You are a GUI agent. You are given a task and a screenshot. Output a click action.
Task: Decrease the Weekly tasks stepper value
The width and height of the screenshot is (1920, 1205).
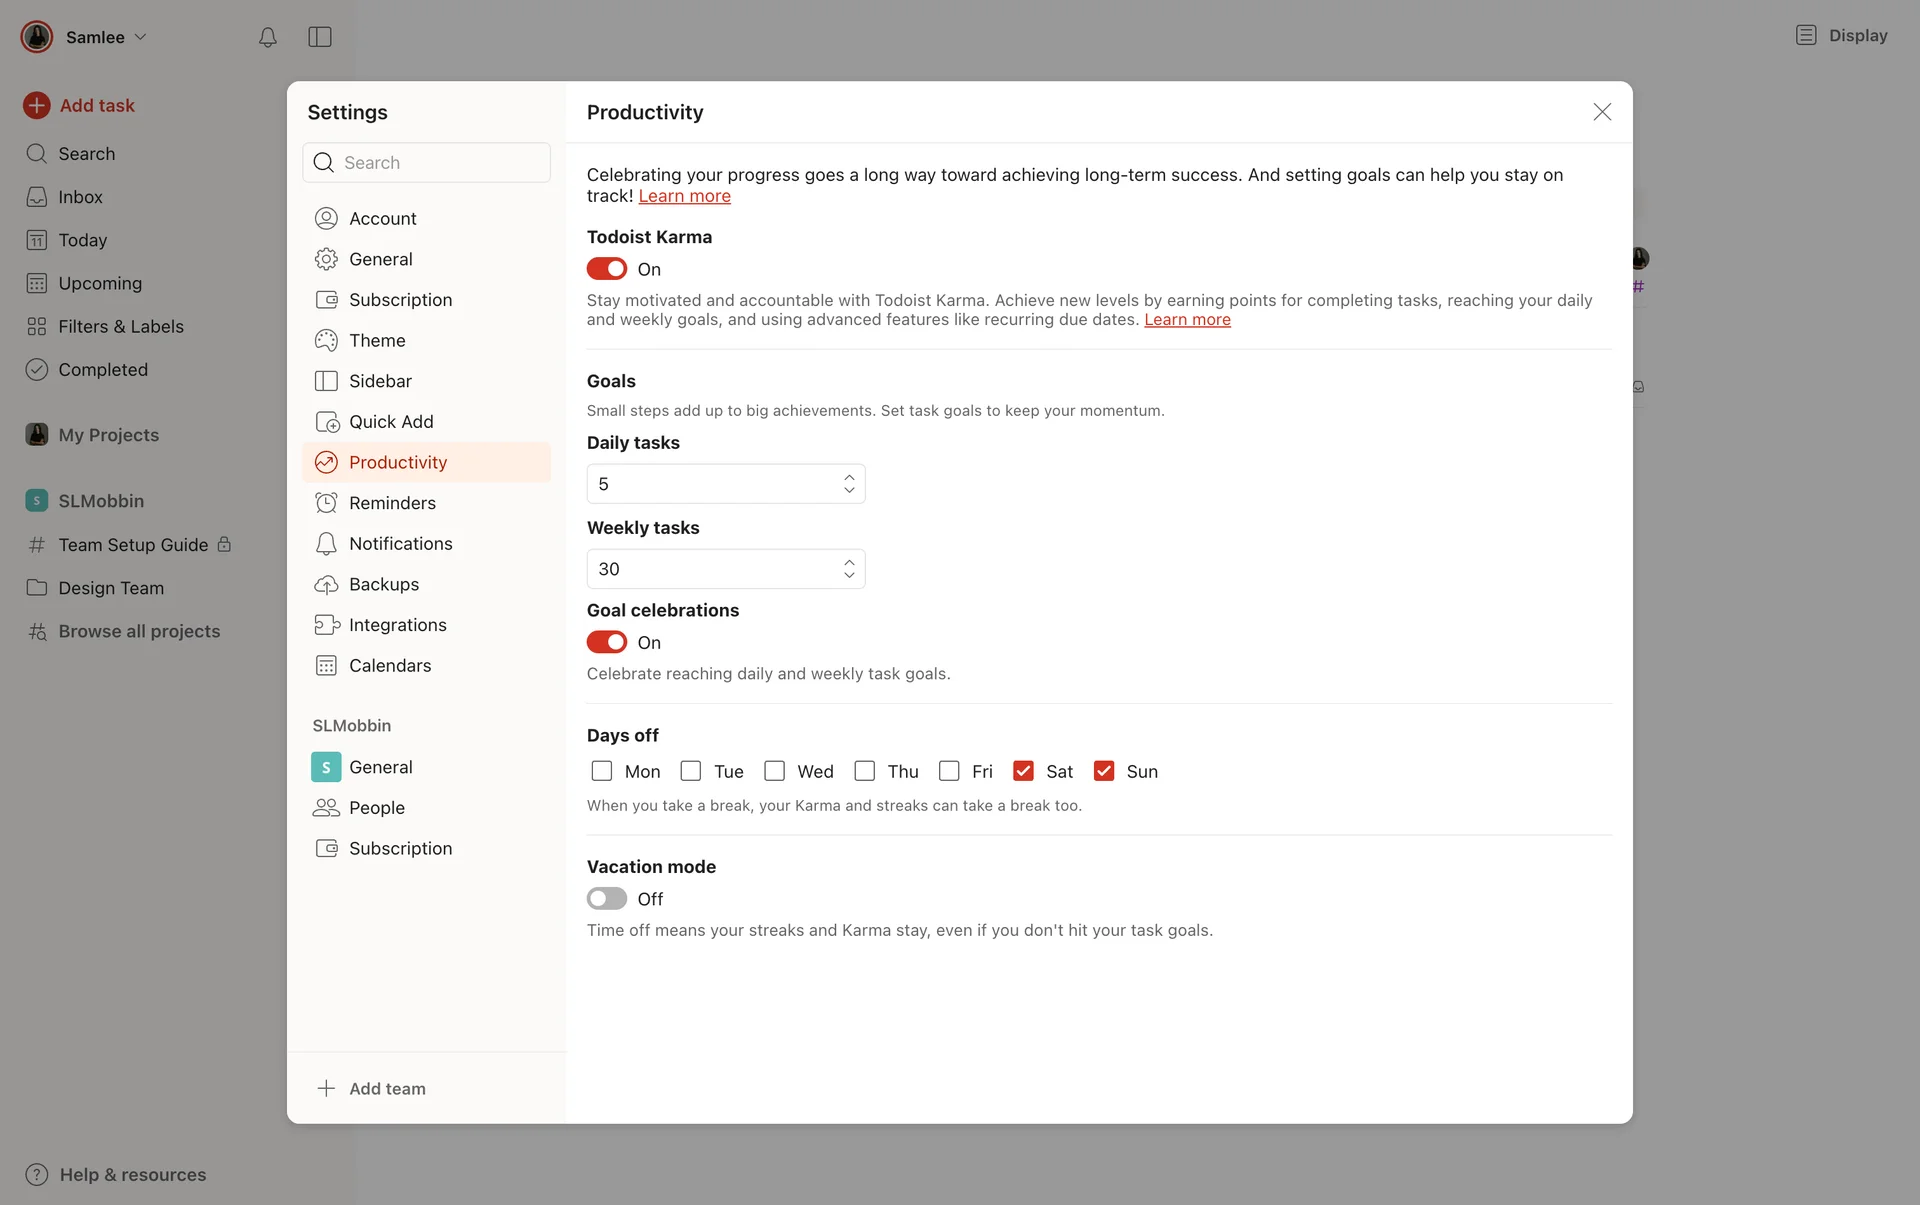click(849, 576)
